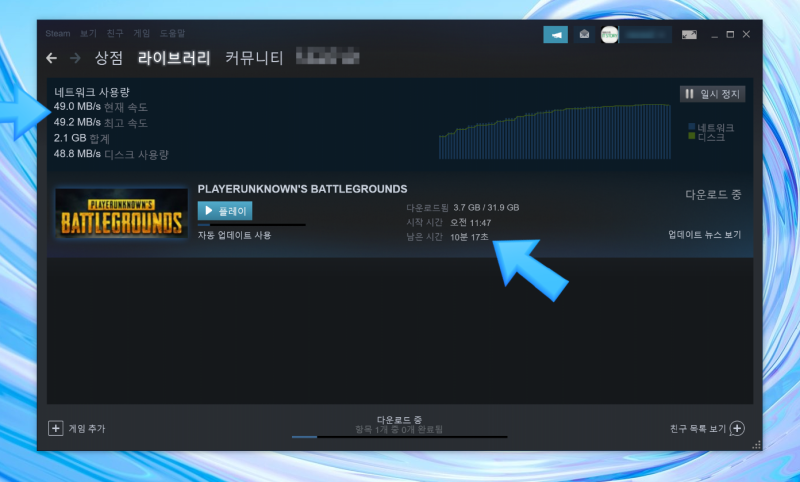Screen dimensions: 800x482
Task: Go to the 커뮤니티 tab
Action: coord(254,58)
